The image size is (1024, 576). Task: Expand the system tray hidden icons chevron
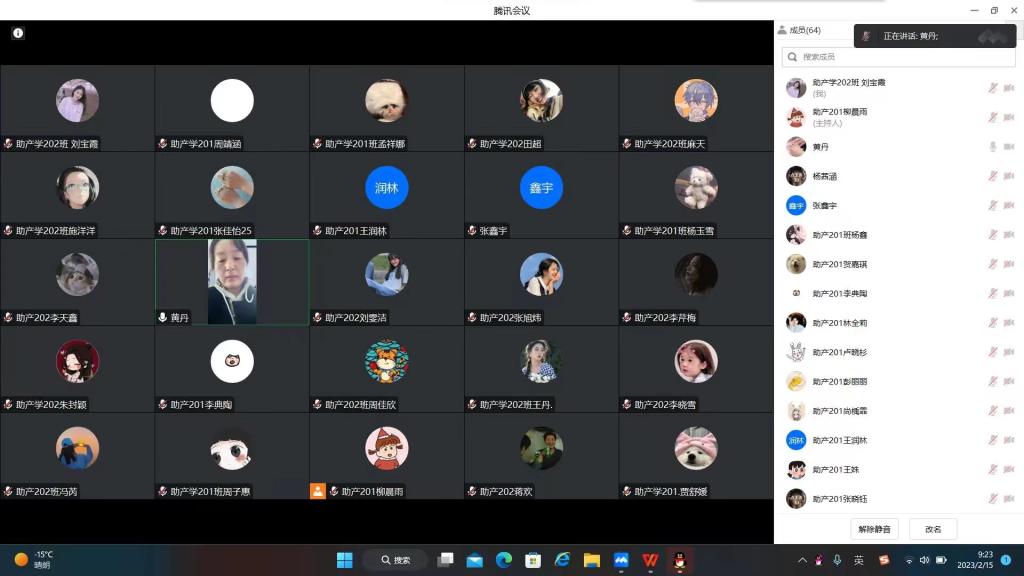click(802, 560)
